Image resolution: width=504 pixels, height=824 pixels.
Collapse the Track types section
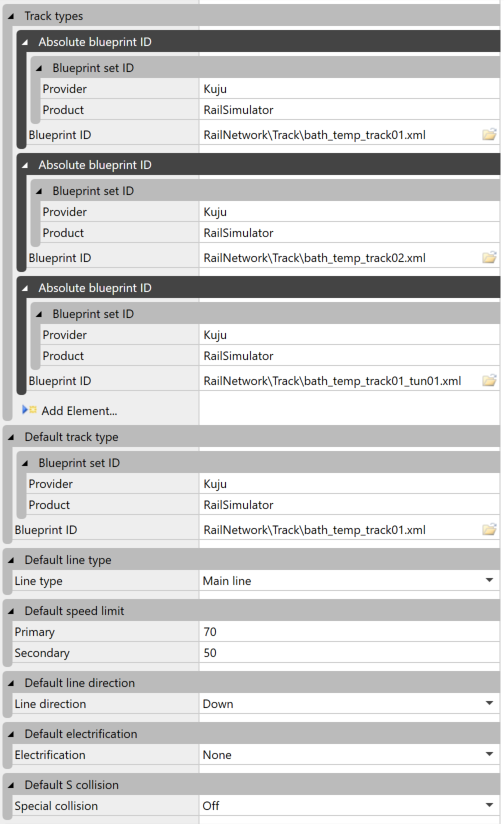click(x=11, y=16)
